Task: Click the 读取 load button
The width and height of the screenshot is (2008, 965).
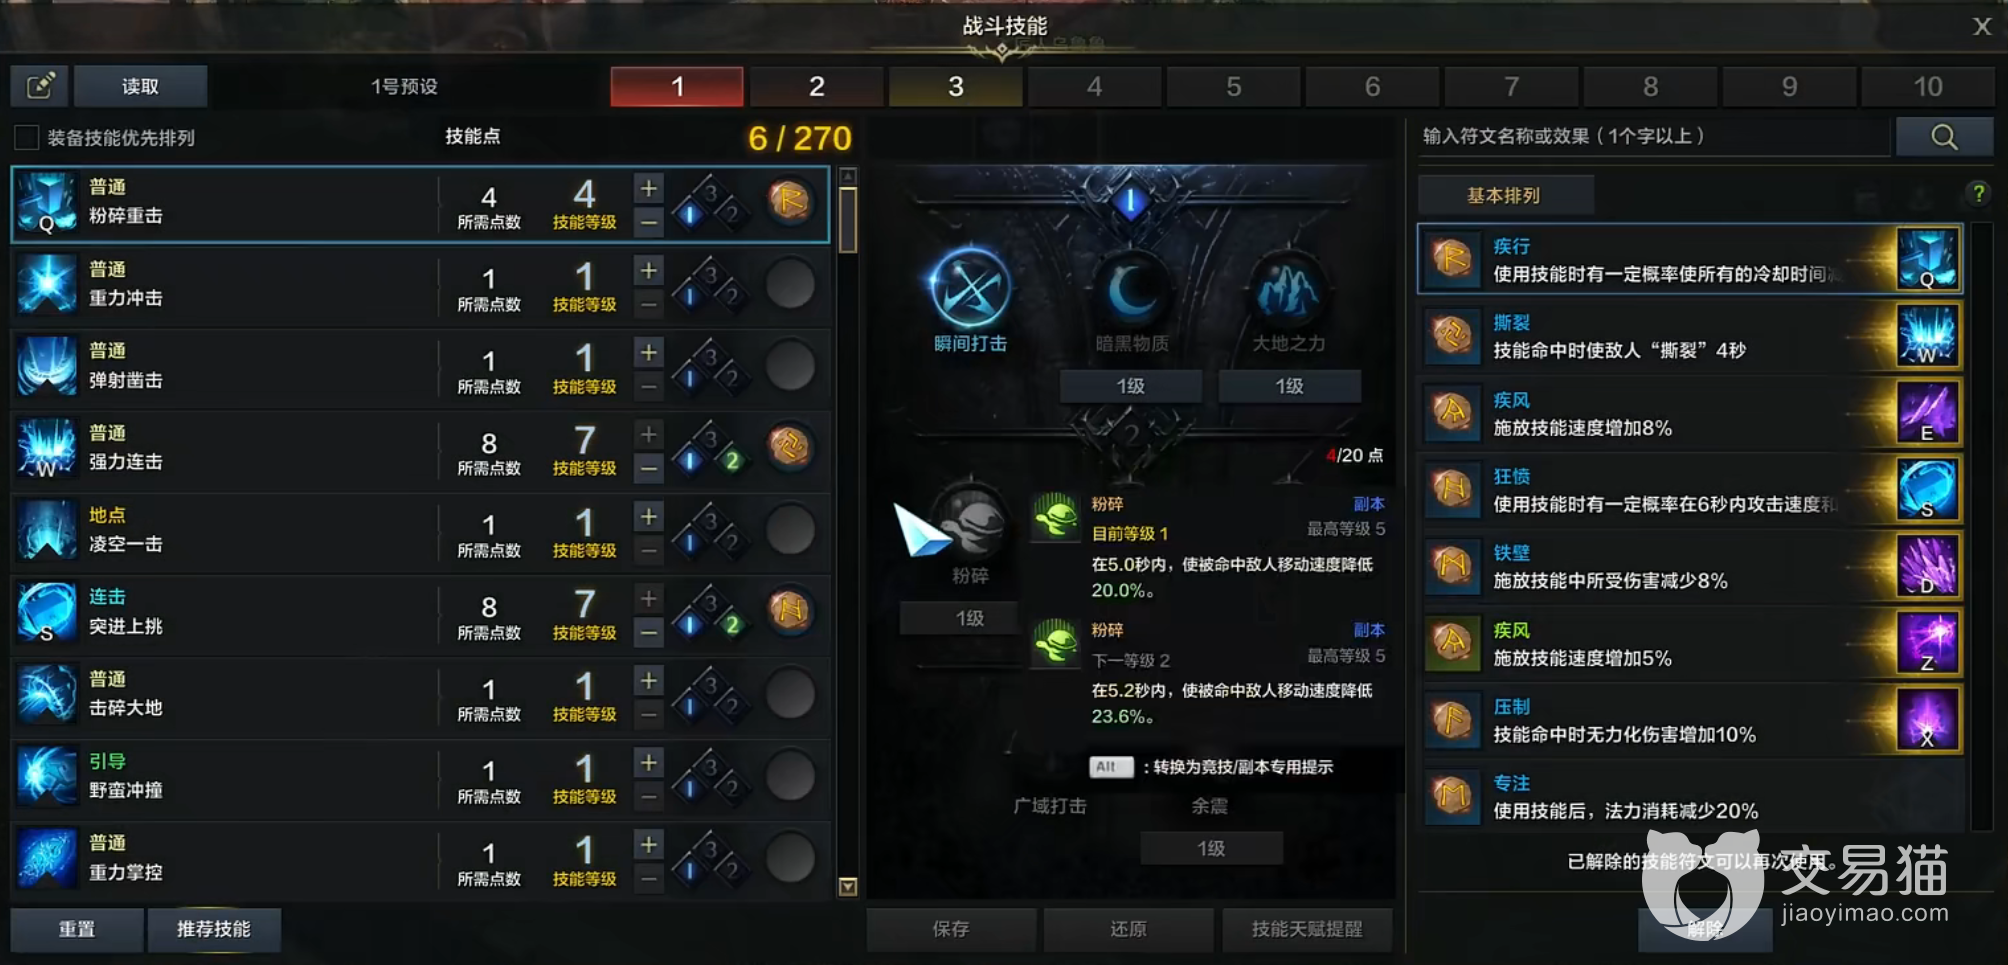Action: (140, 86)
